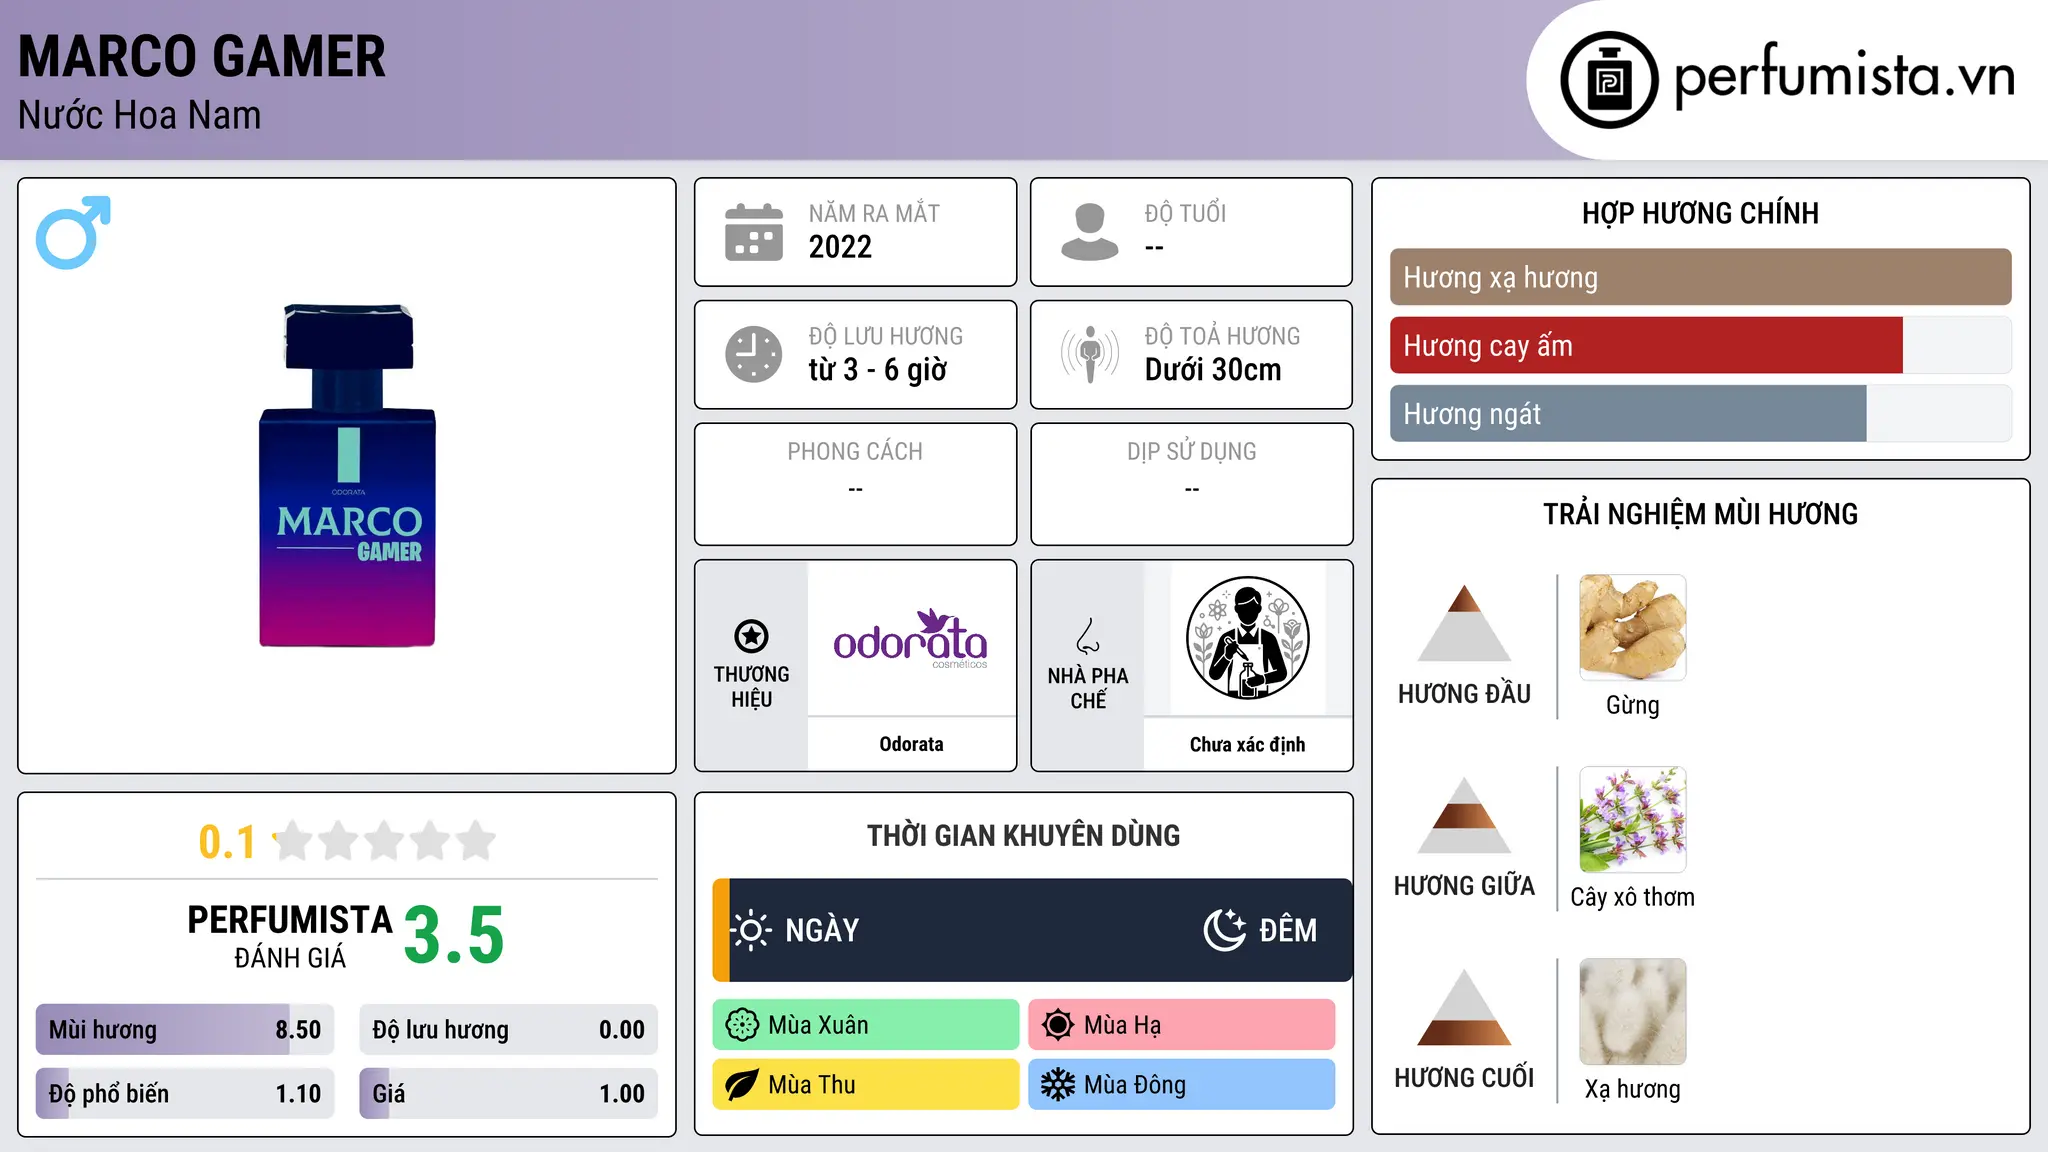Click the PERFUMISTA ĐÁNH GIÁ label

click(x=290, y=936)
